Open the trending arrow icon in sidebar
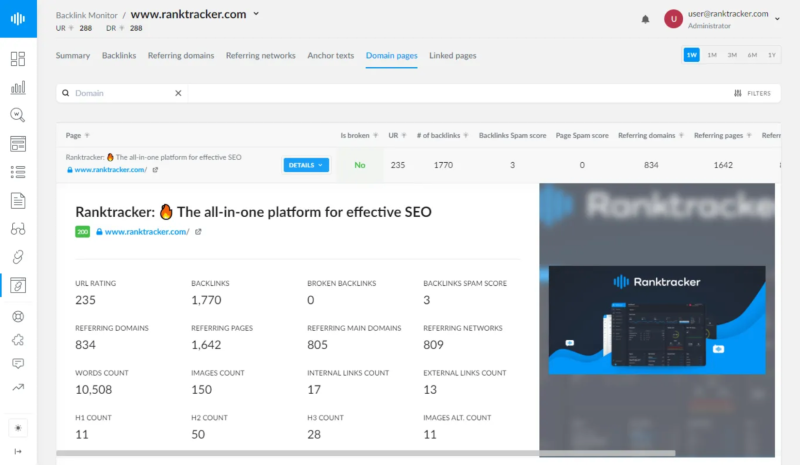Viewport: 800px width, 465px height. 18,387
